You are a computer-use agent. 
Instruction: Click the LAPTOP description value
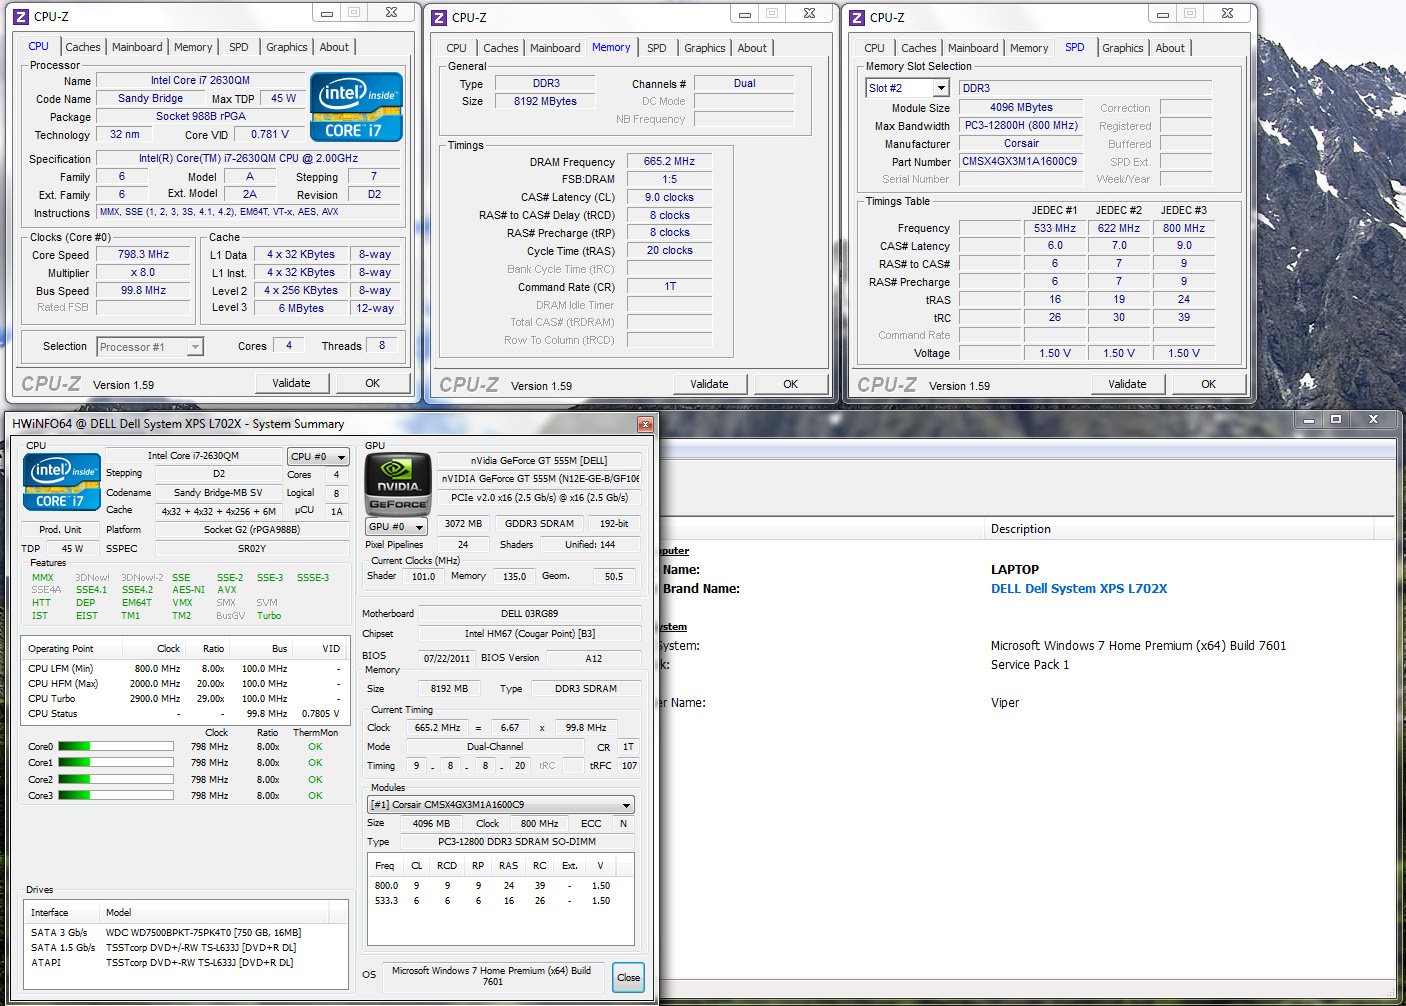click(x=1015, y=570)
